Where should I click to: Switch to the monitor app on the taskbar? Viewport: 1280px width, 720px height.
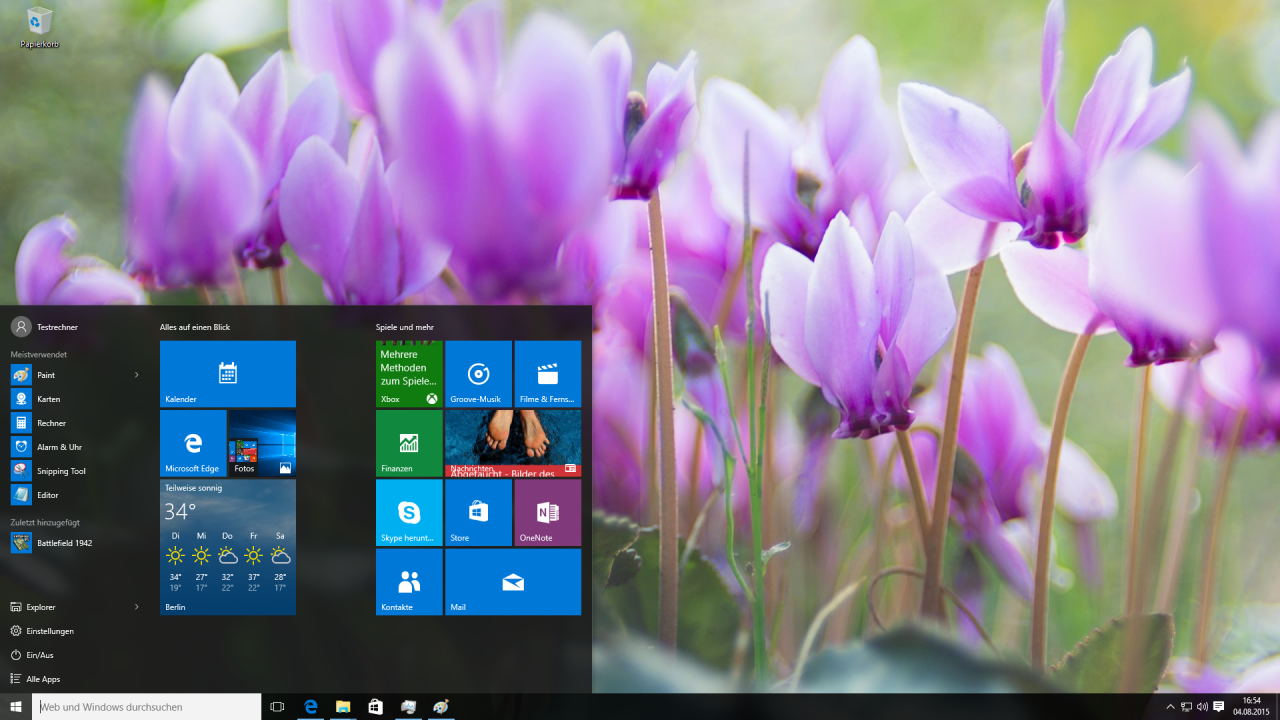408,707
